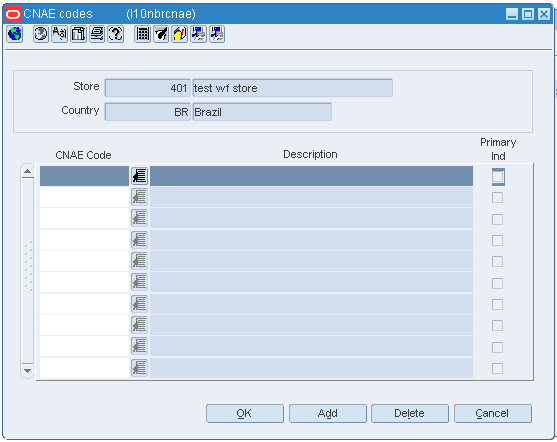The height and width of the screenshot is (442, 557).
Task: Click the save-disk toolbar icon
Action: pyautogui.click(x=78, y=34)
